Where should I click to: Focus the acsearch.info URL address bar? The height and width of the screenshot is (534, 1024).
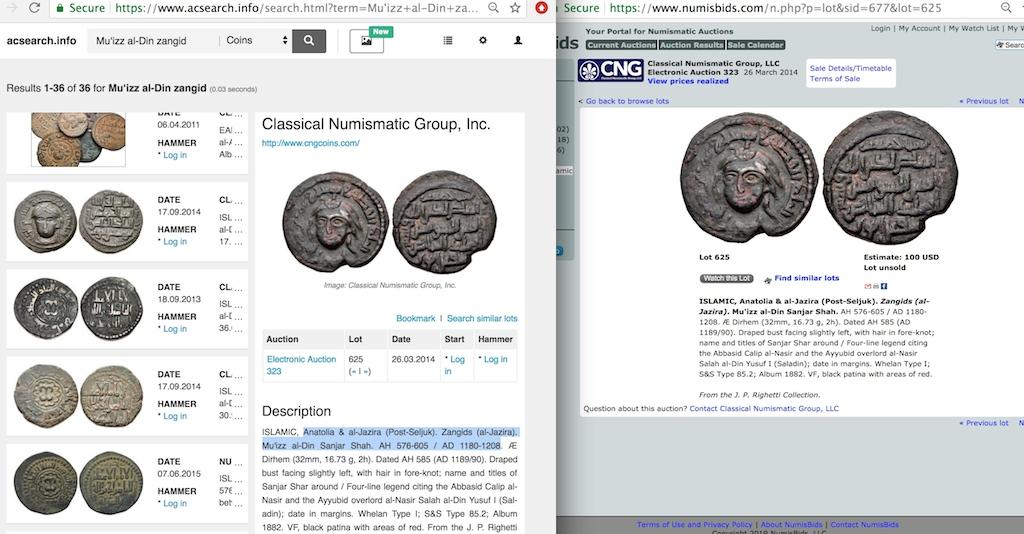click(x=296, y=8)
